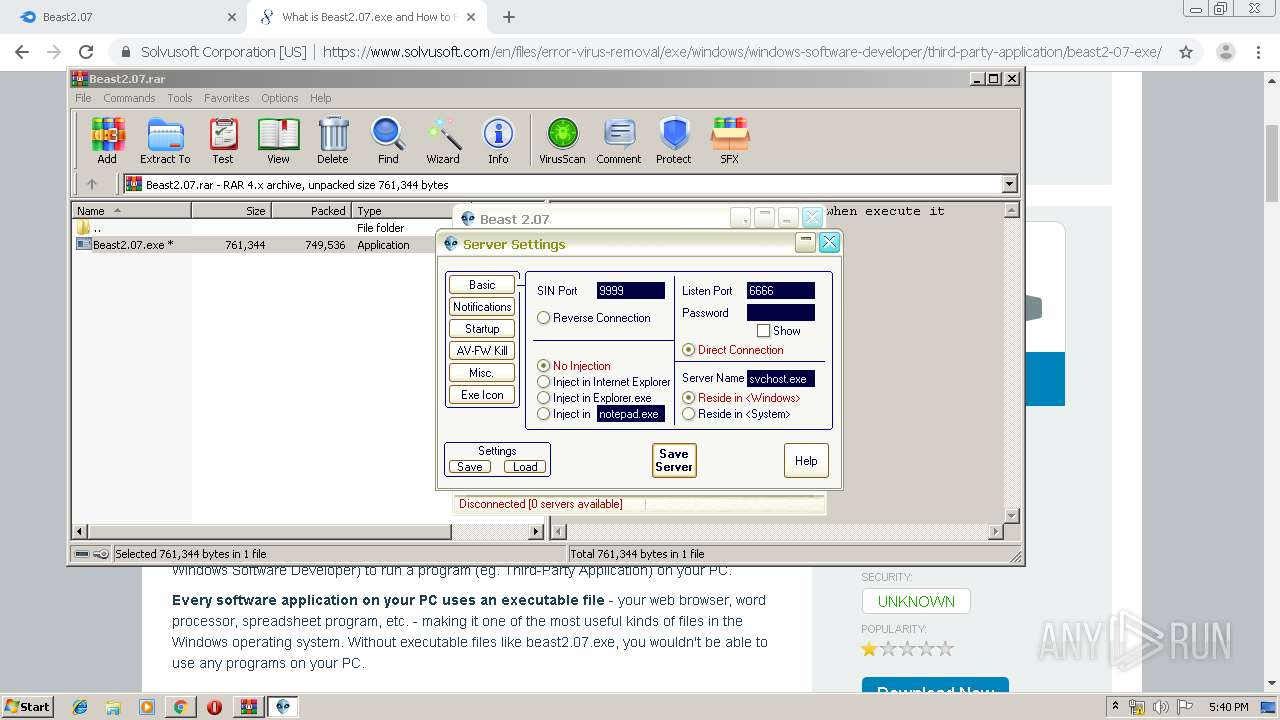
Task: Open the Tools menu
Action: click(180, 98)
